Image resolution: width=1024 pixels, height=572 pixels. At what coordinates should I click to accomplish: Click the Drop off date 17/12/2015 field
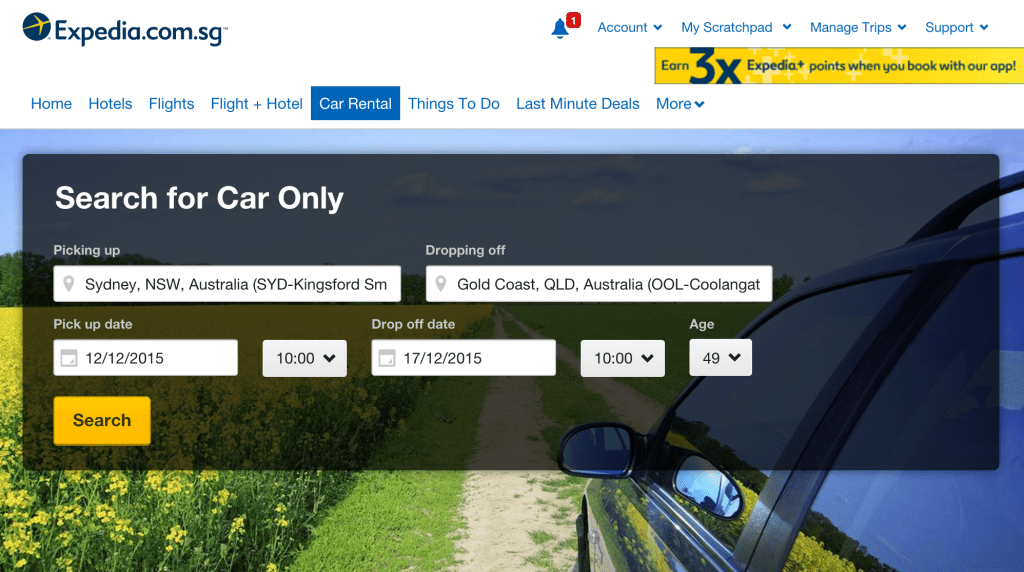(x=464, y=357)
